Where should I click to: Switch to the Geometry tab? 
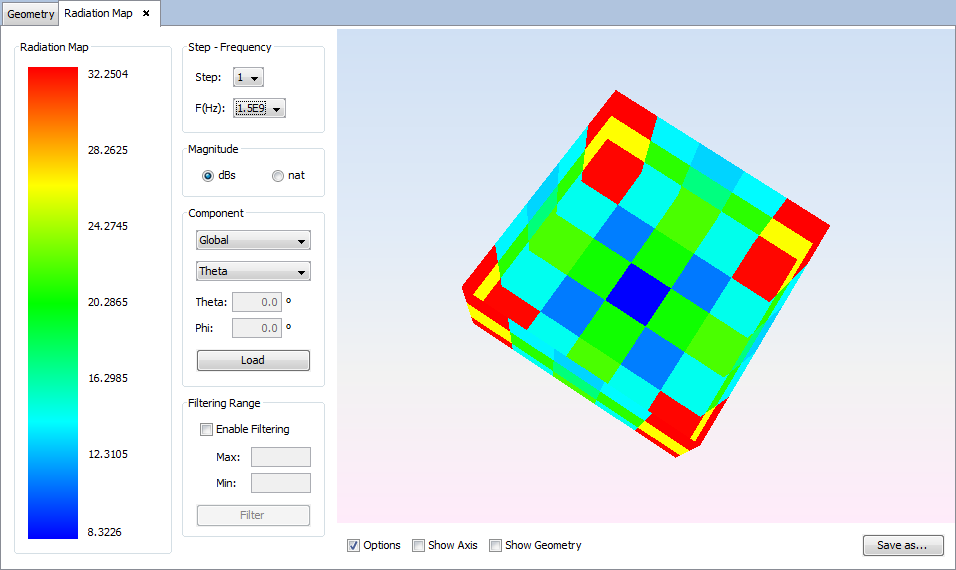[30, 14]
